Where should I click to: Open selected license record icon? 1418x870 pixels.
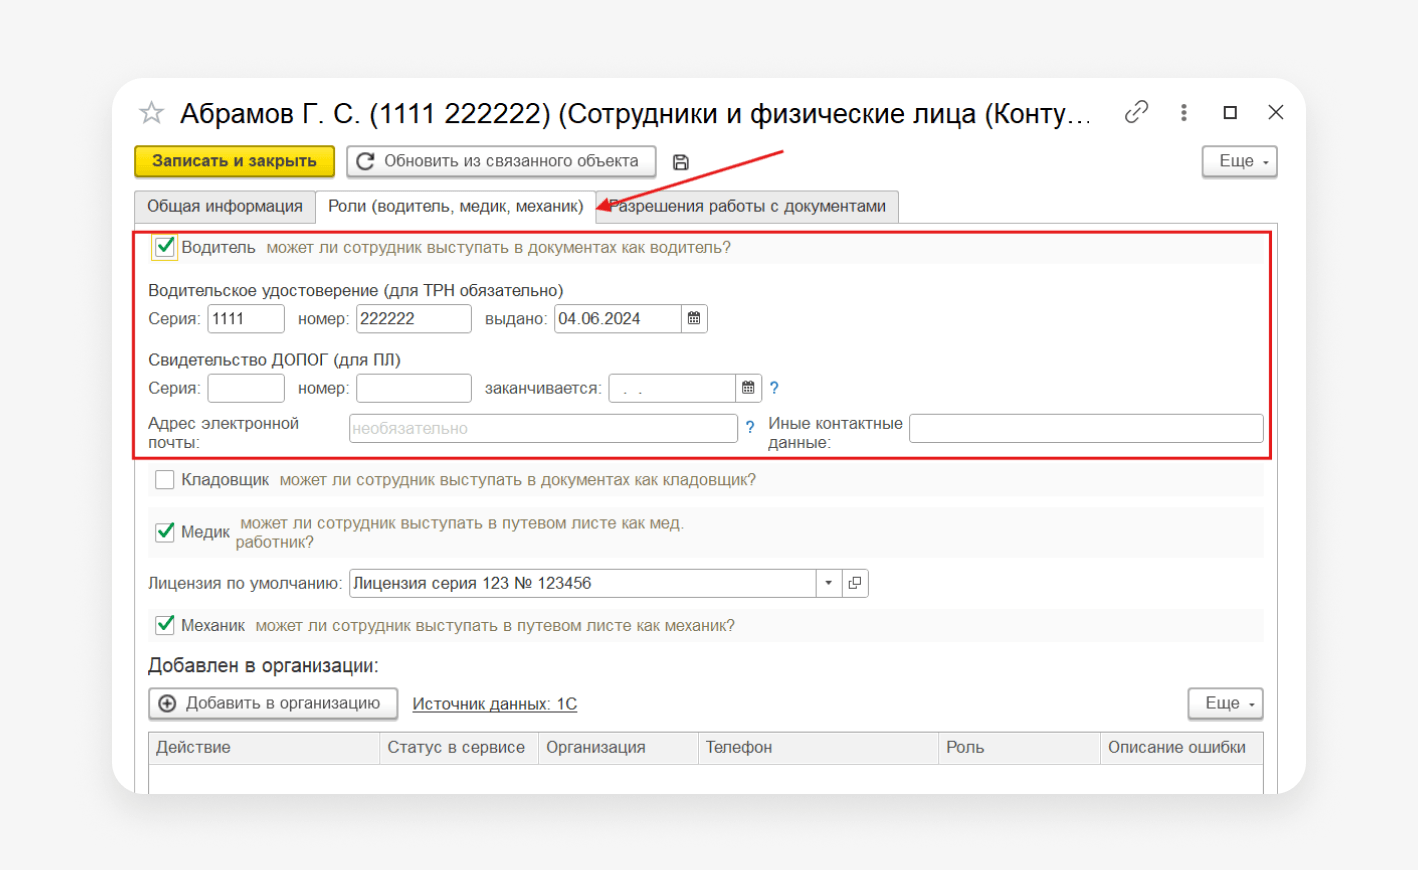pos(855,583)
